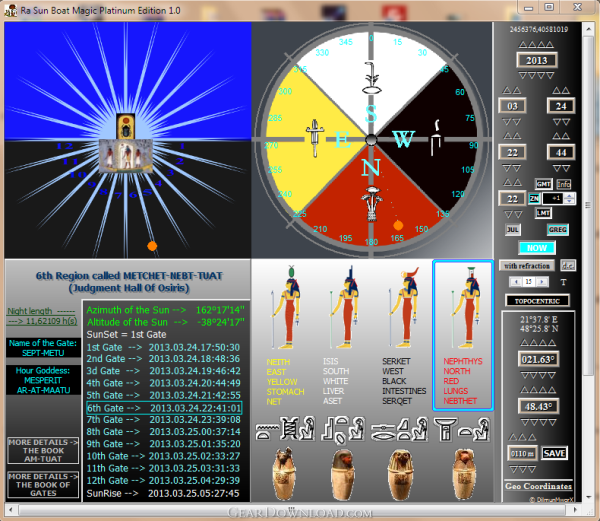The width and height of the screenshot is (600, 521).
Task: Switch time mode to GMT
Action: coord(543,184)
